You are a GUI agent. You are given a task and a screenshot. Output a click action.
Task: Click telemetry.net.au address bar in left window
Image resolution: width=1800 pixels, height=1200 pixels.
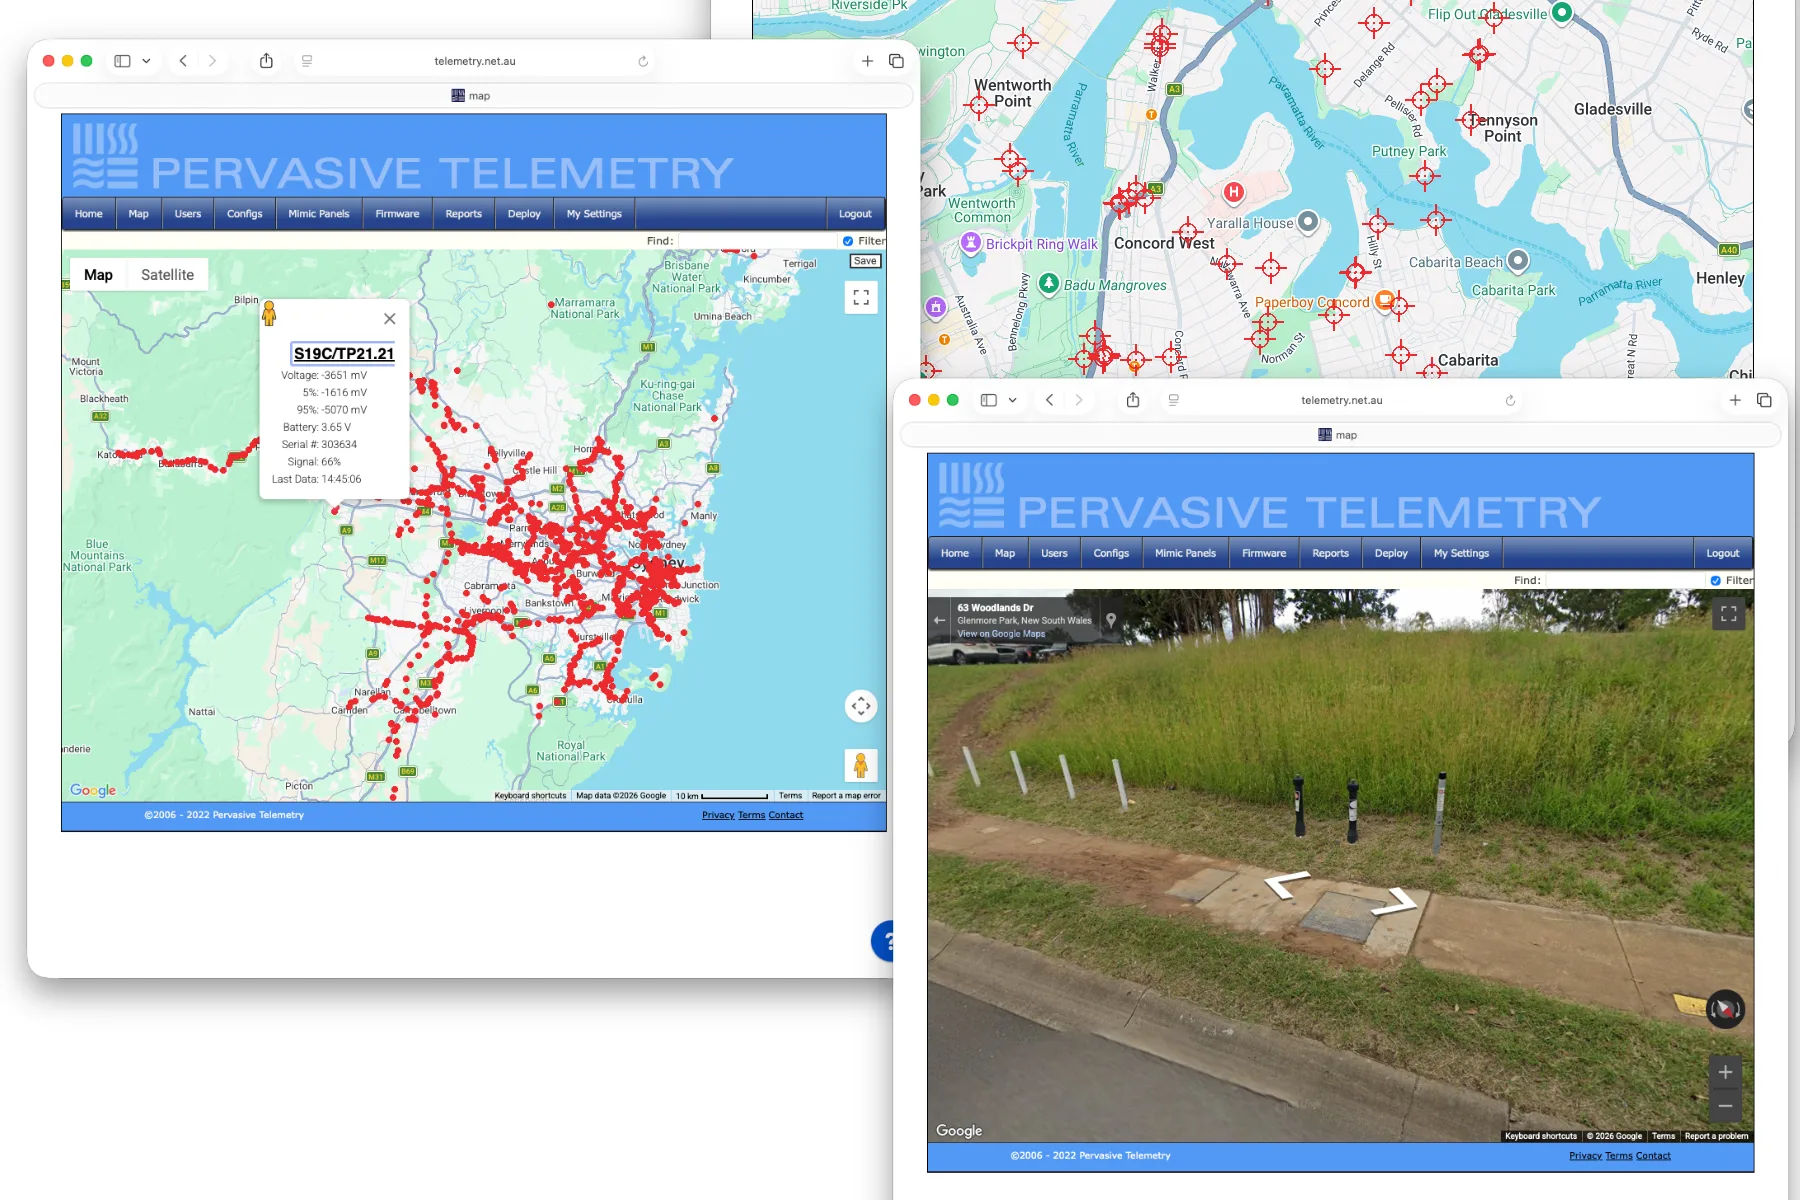(475, 61)
